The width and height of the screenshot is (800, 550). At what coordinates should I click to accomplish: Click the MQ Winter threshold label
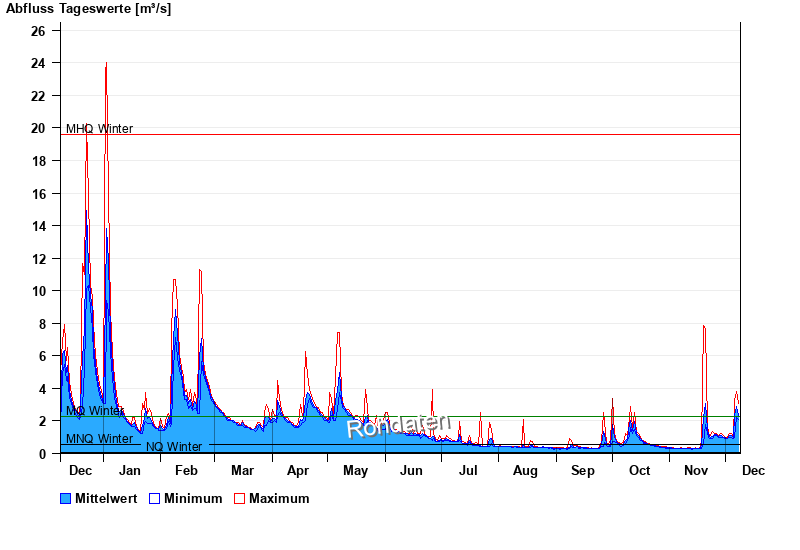95,411
